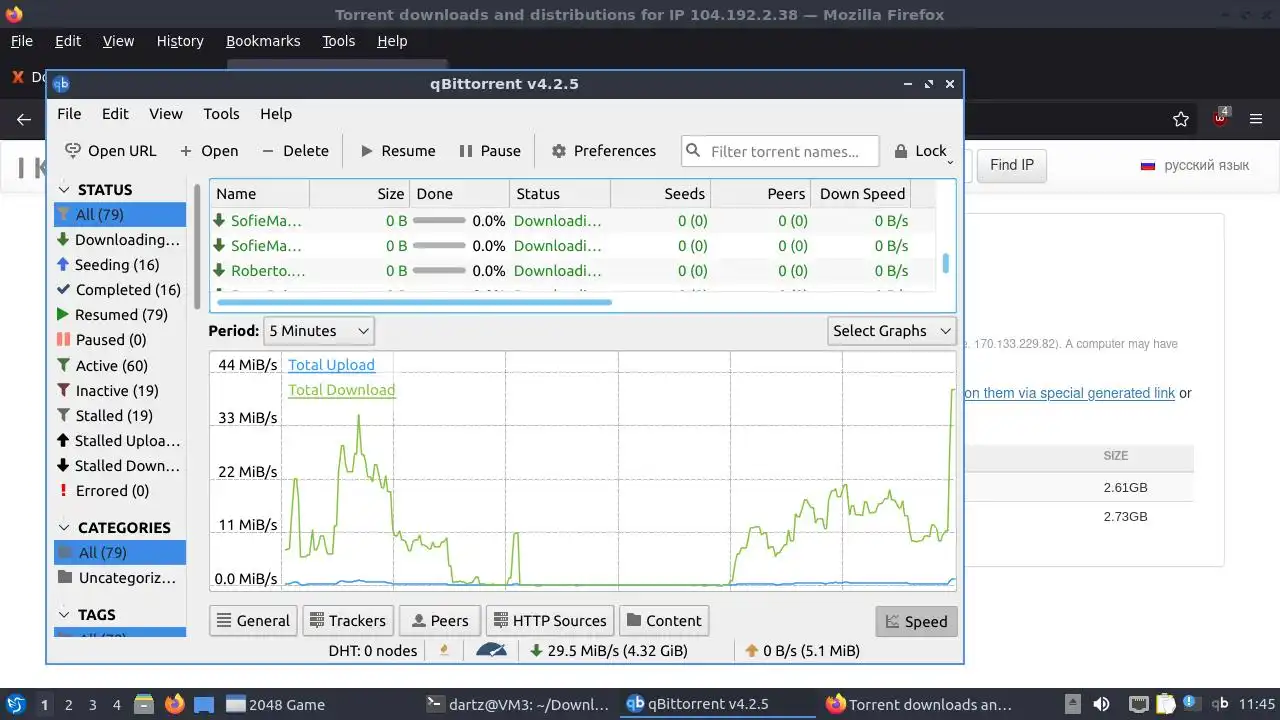Viewport: 1280px width, 720px height.
Task: Collapse the CATEGORIES section
Action: pyautogui.click(x=64, y=528)
